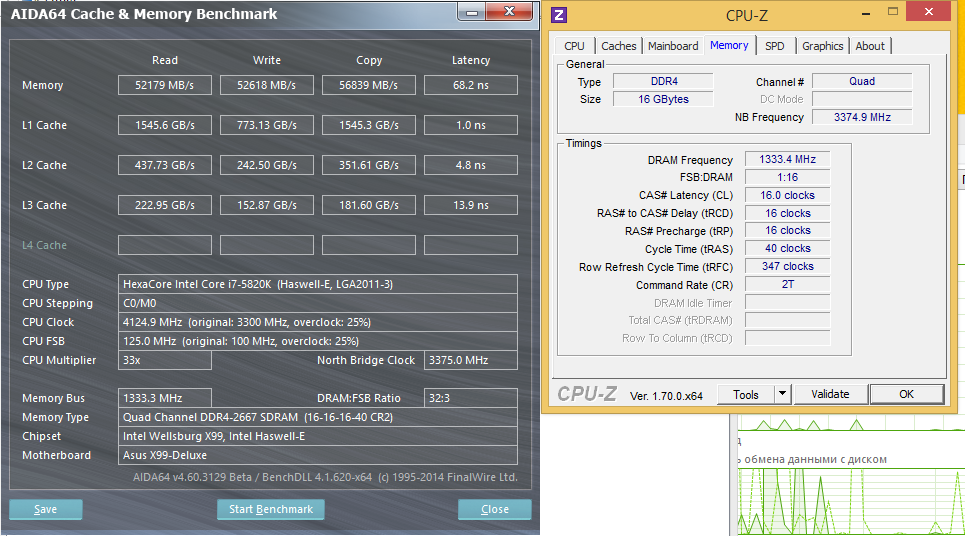
Task: Click Command Rate value 2T
Action: click(x=788, y=284)
